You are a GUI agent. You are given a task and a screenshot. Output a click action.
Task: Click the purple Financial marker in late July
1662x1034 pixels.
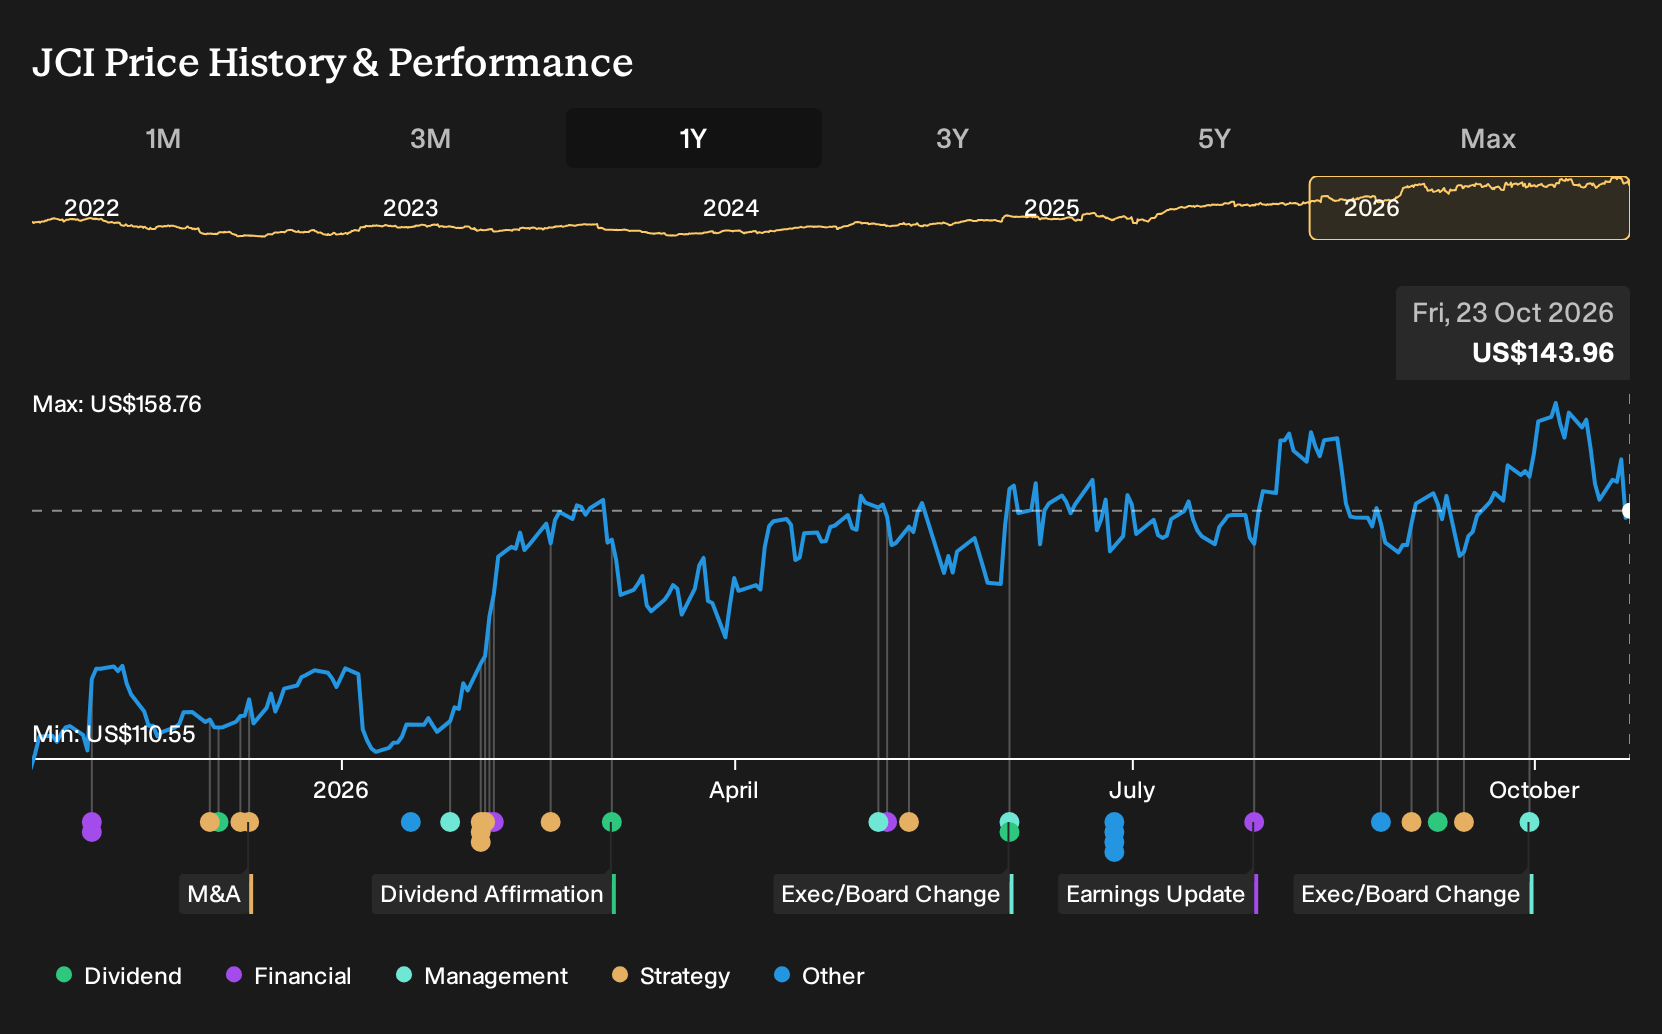tap(1254, 822)
